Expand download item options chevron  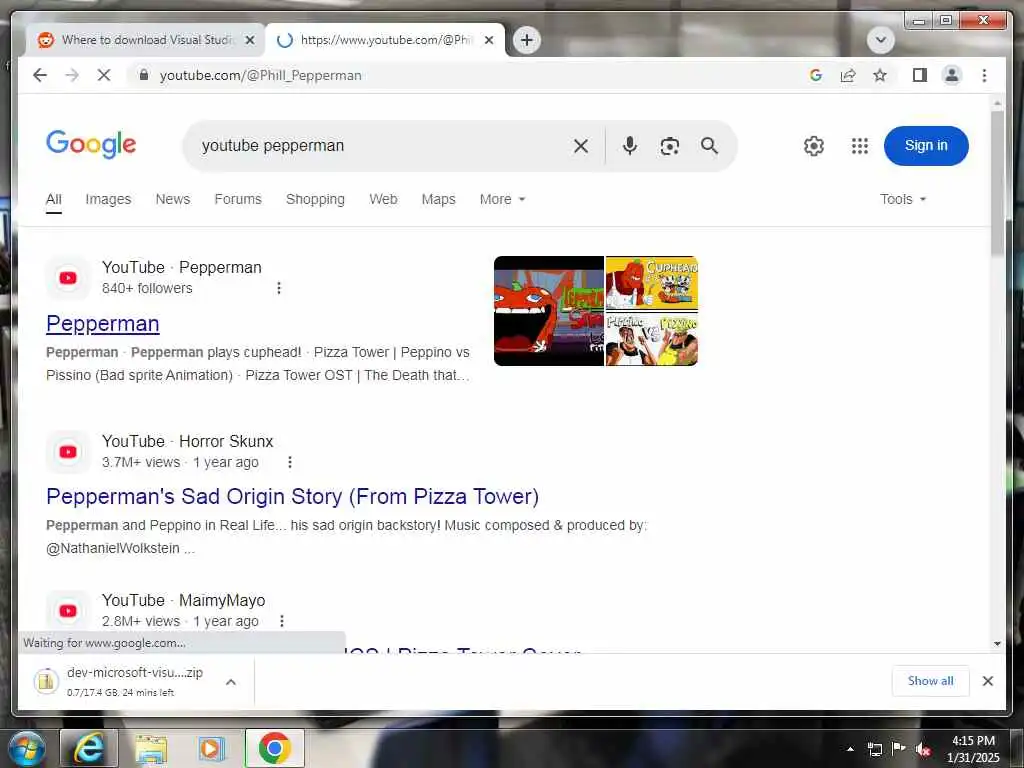[231, 682]
